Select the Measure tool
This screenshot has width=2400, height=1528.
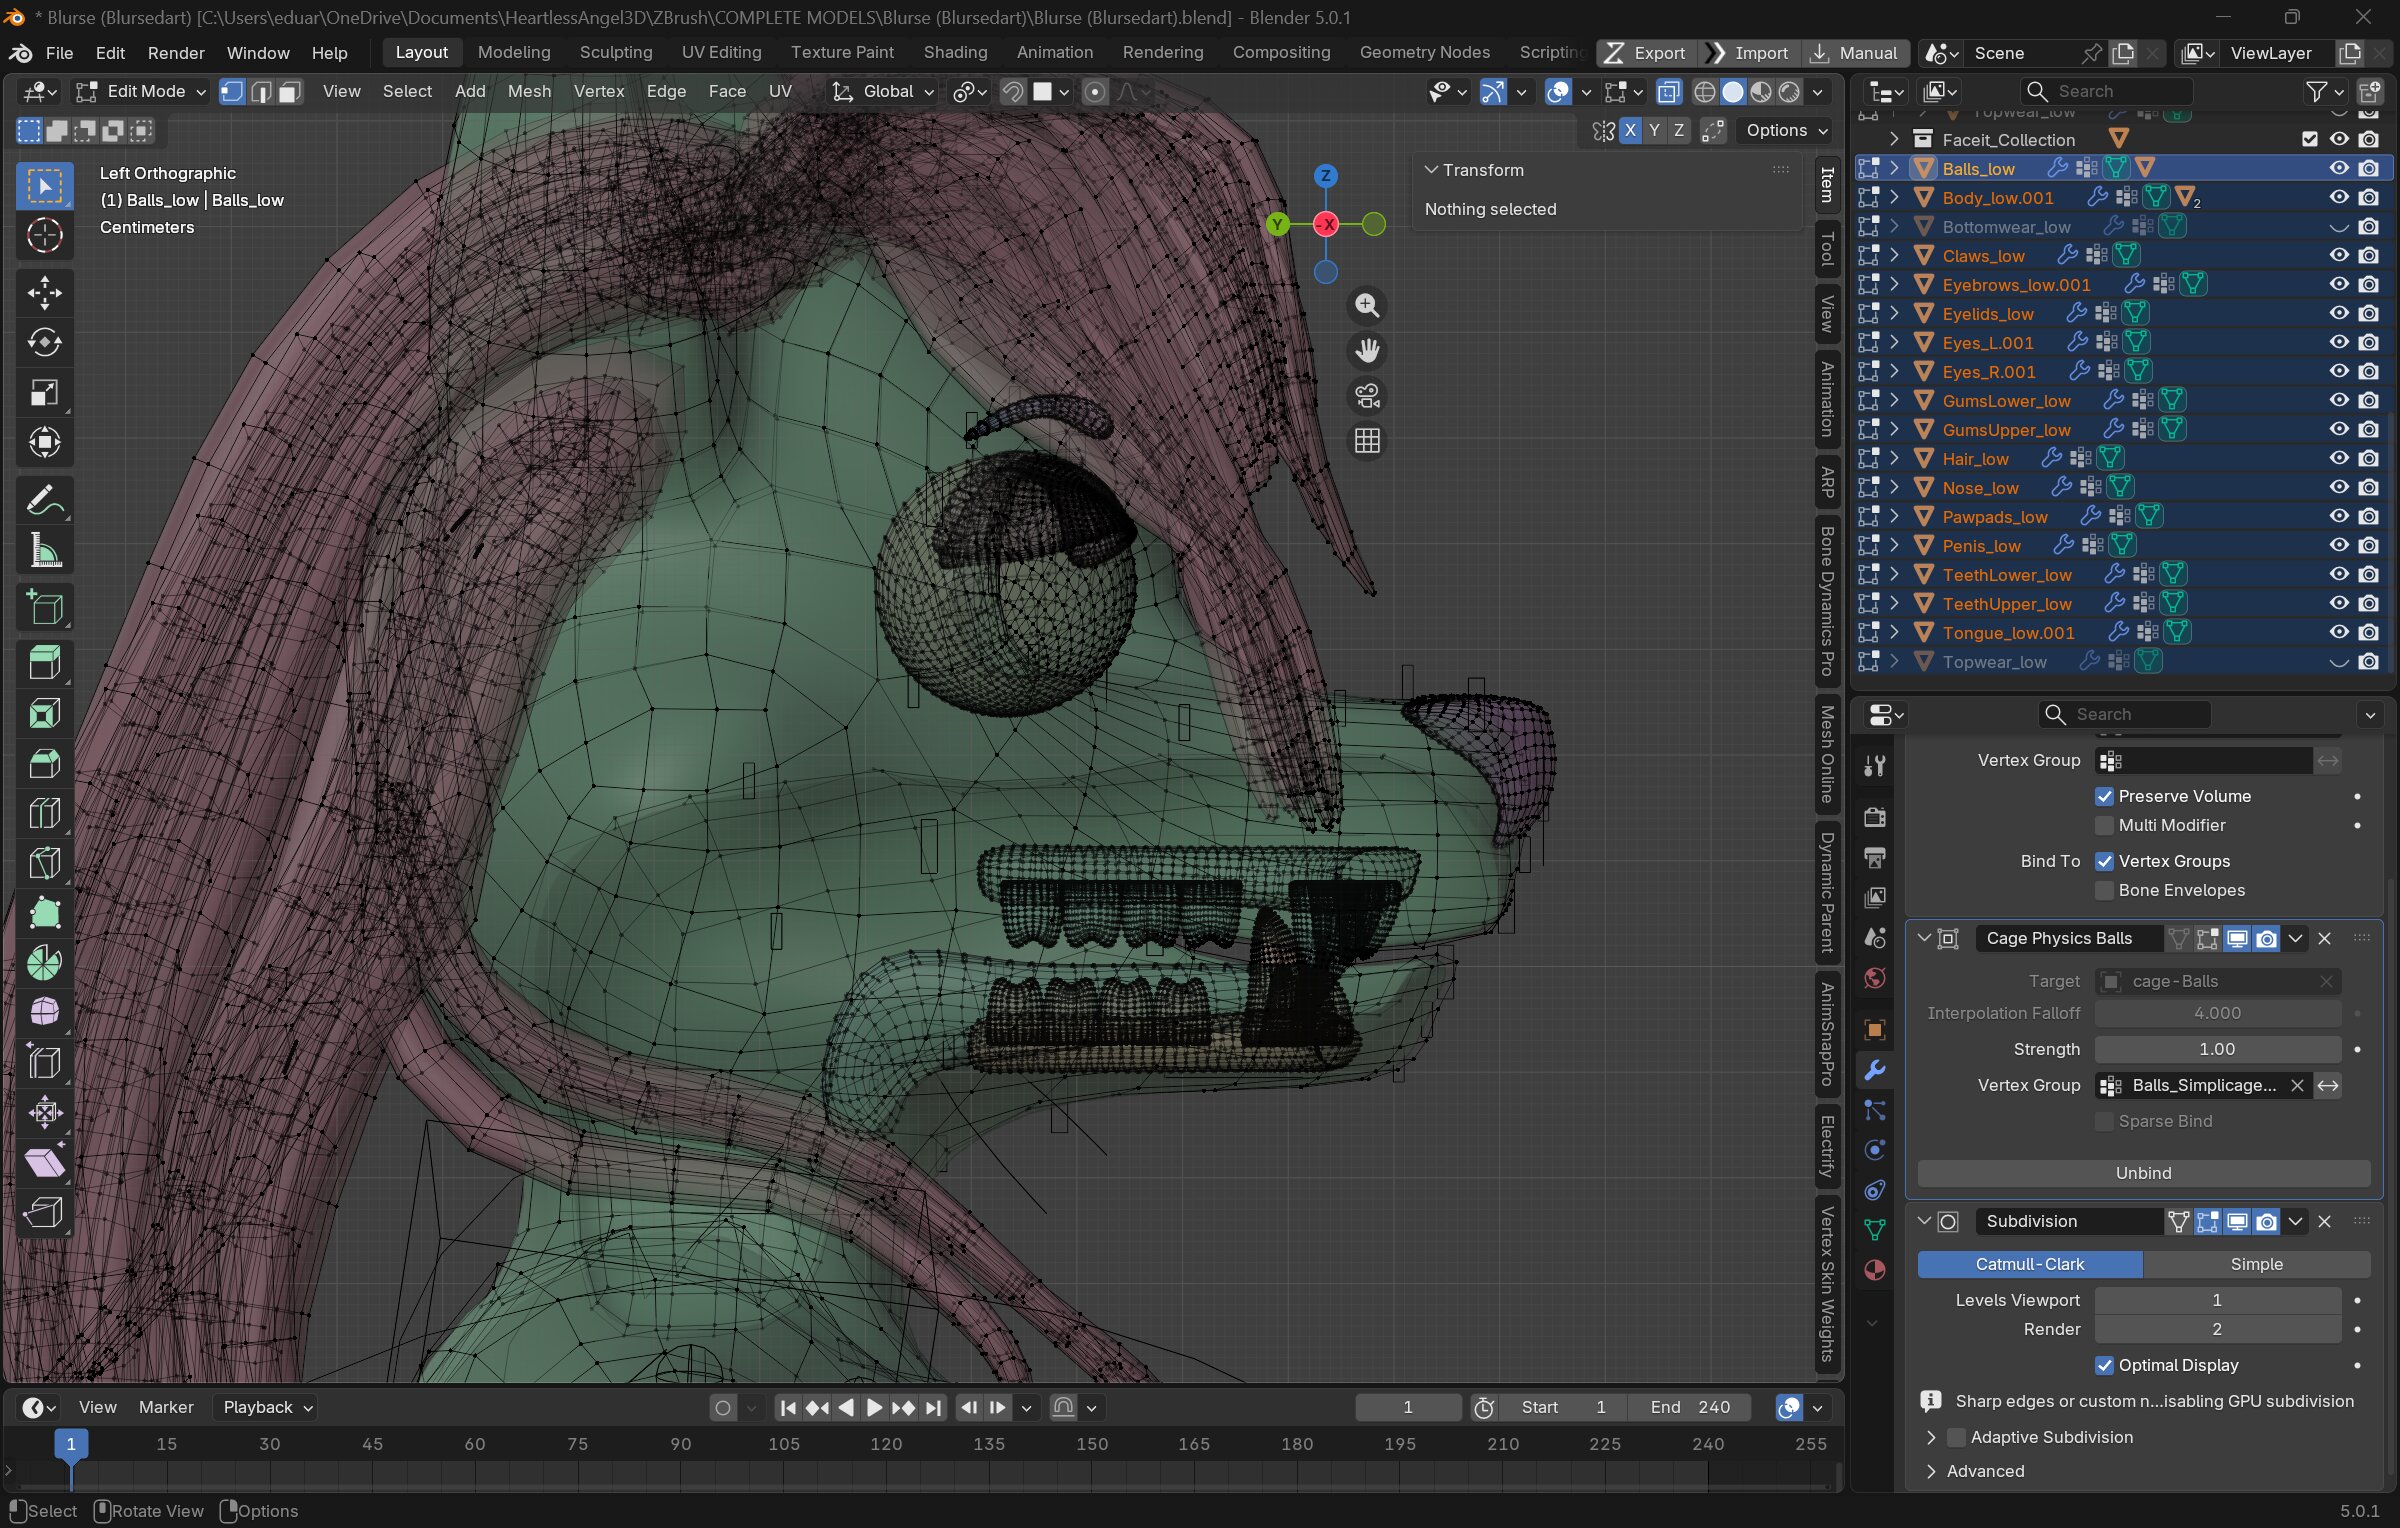click(44, 550)
